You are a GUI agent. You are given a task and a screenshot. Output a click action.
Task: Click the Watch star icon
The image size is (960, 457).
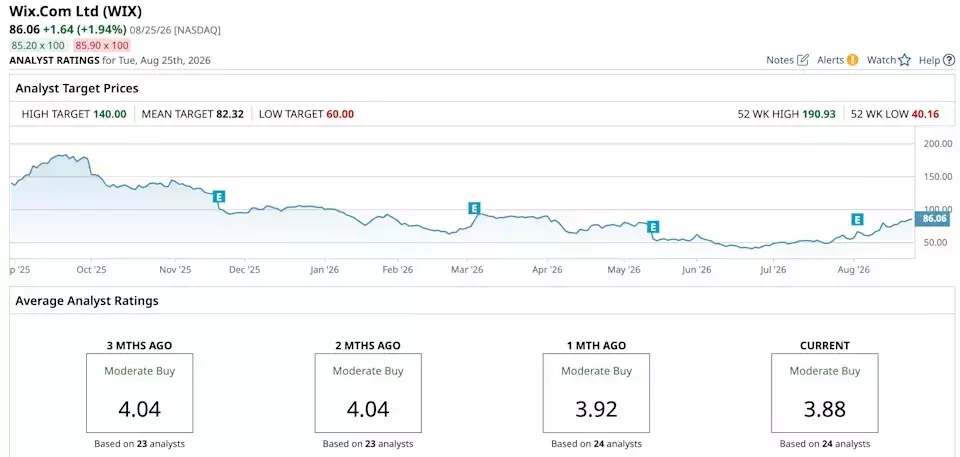point(905,60)
